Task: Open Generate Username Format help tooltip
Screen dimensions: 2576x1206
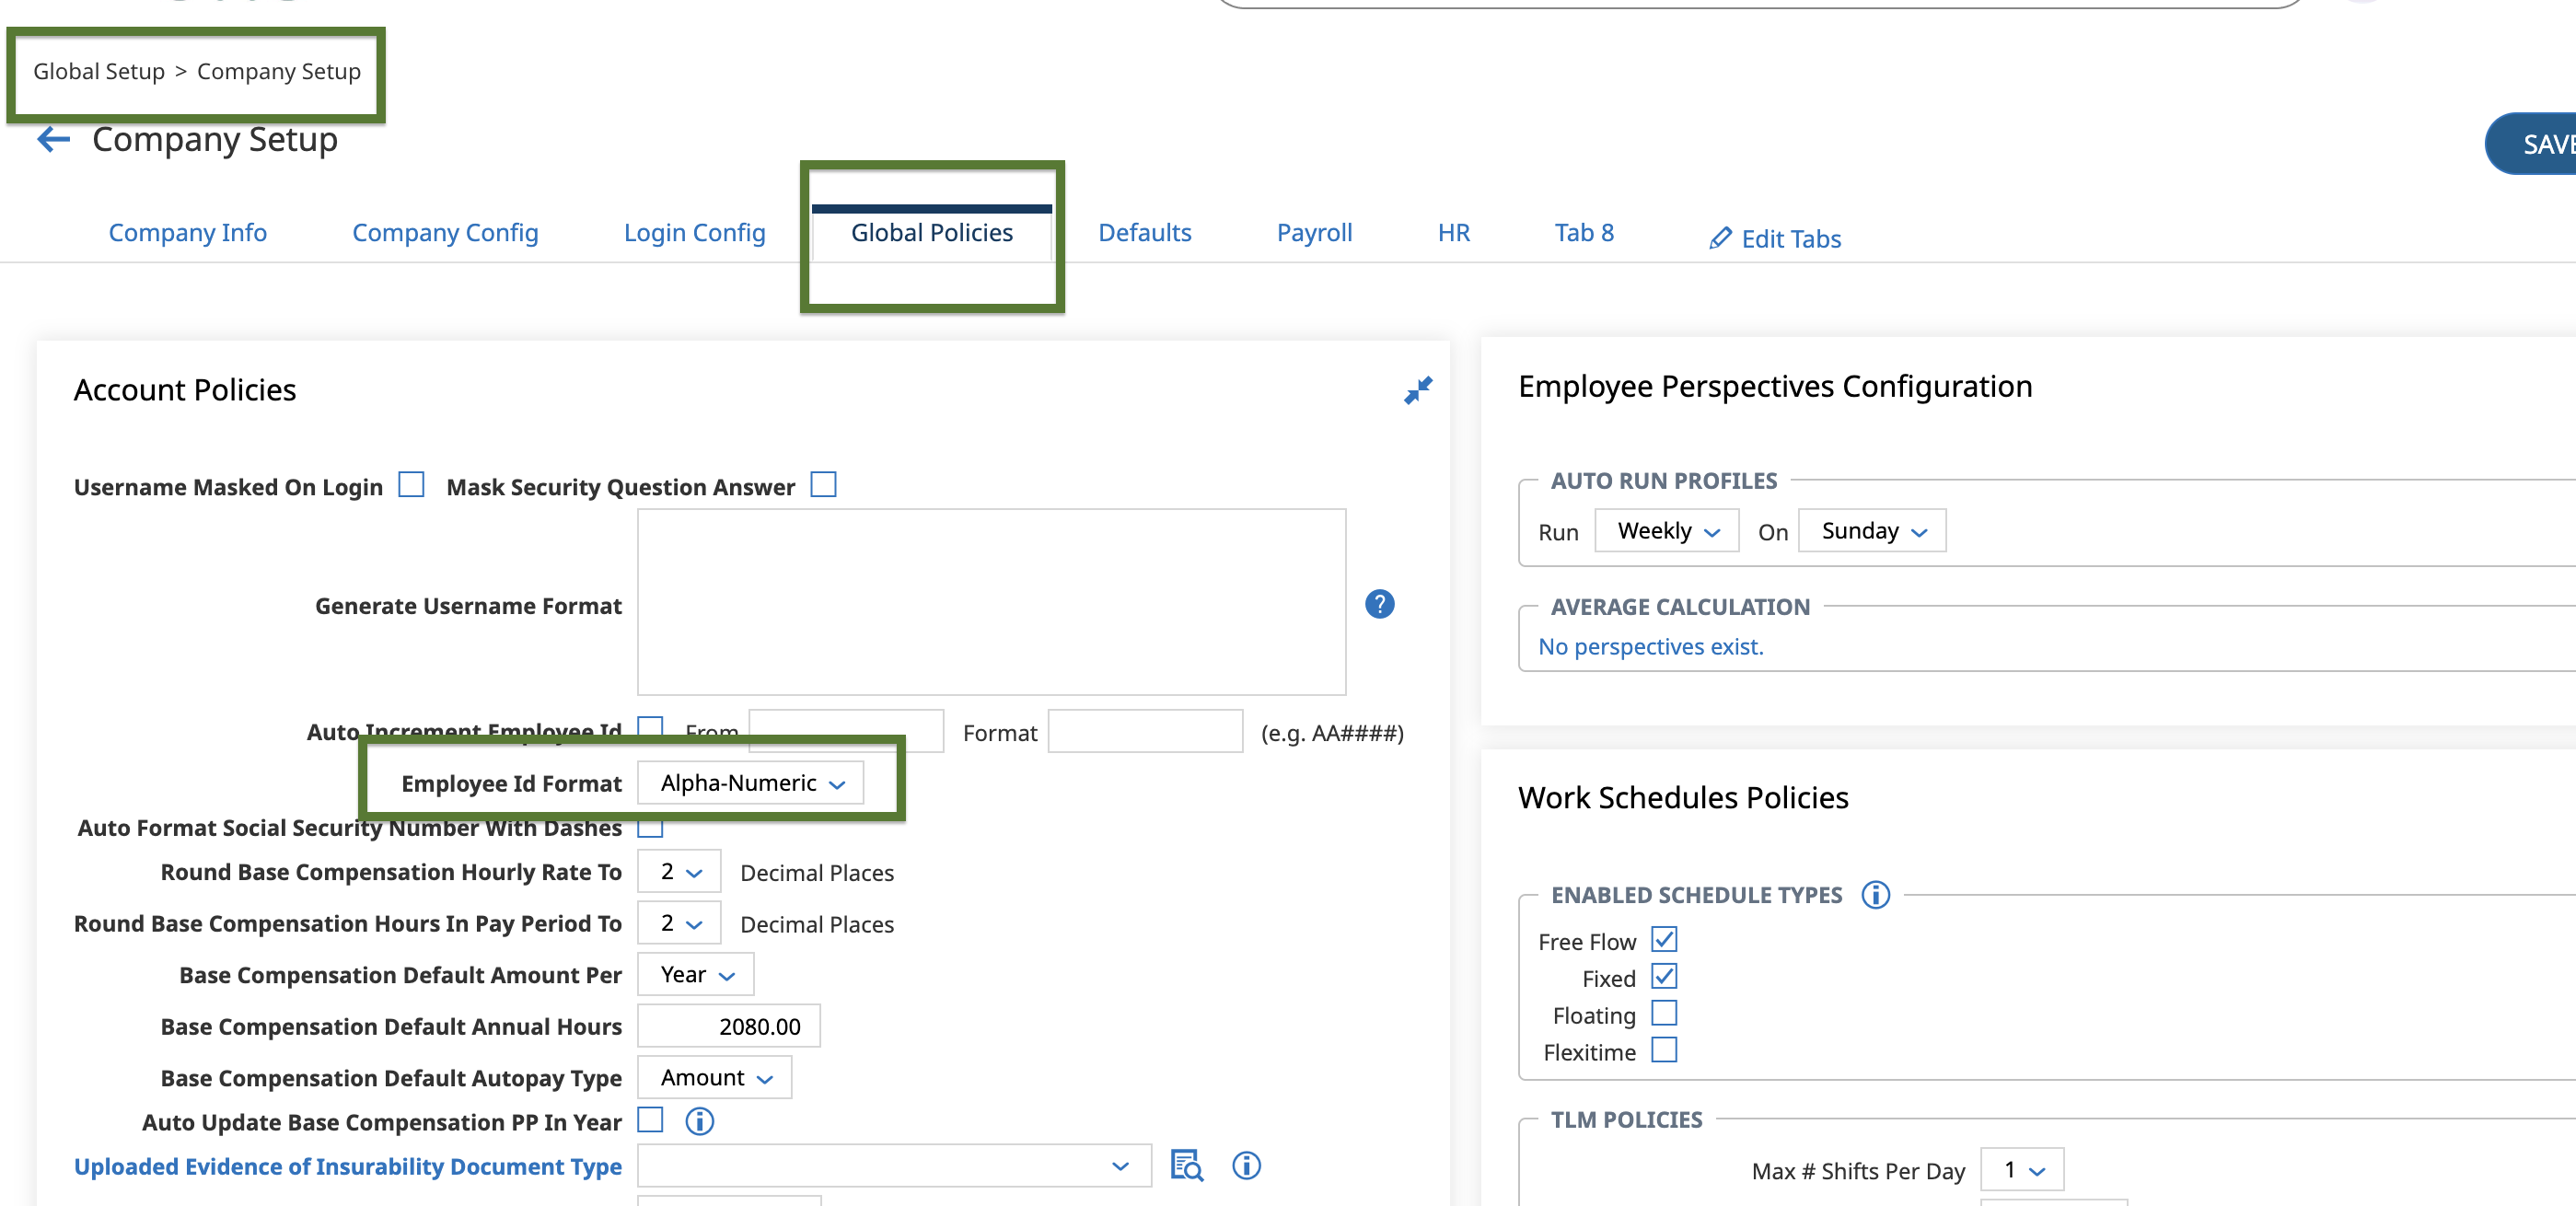Action: click(x=1380, y=603)
